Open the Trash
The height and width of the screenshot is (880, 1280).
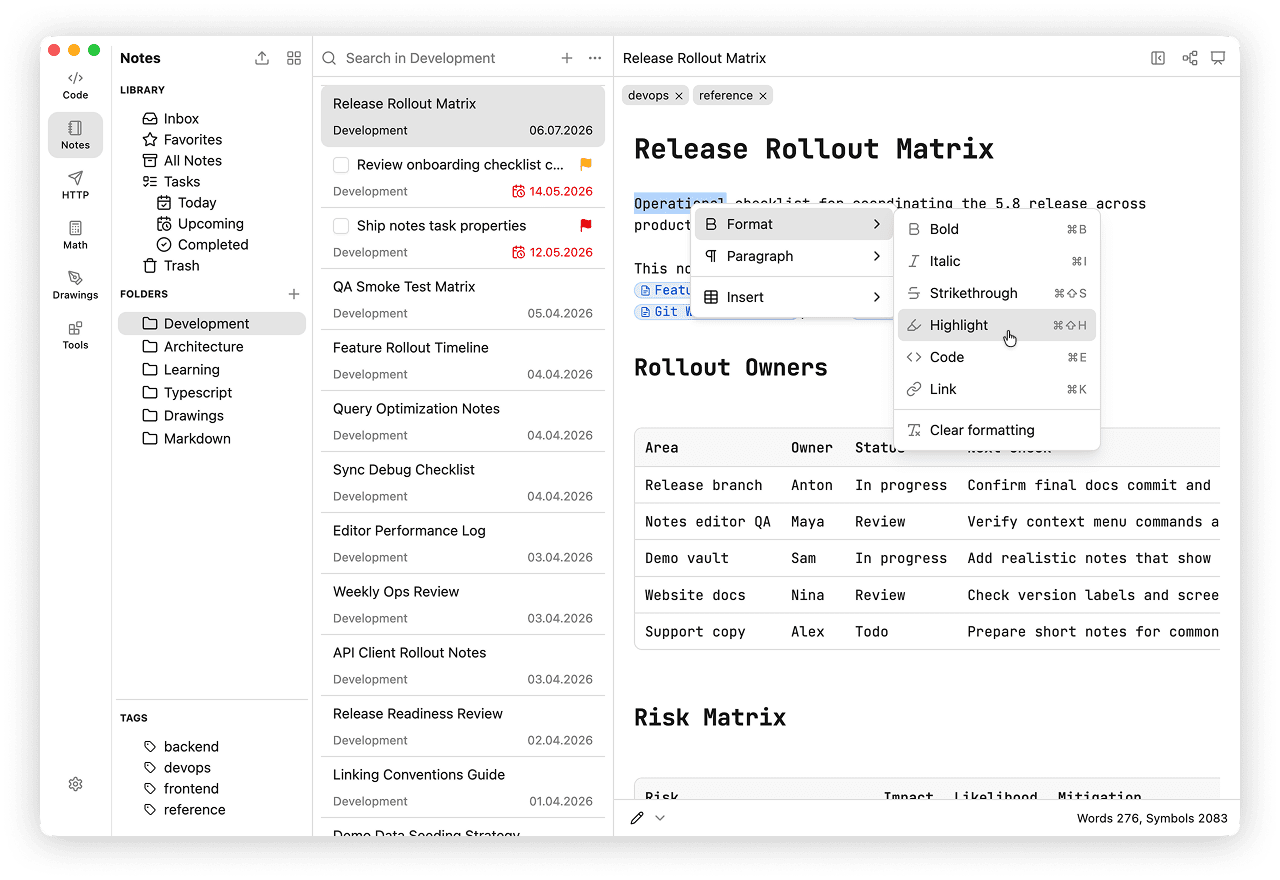[181, 266]
